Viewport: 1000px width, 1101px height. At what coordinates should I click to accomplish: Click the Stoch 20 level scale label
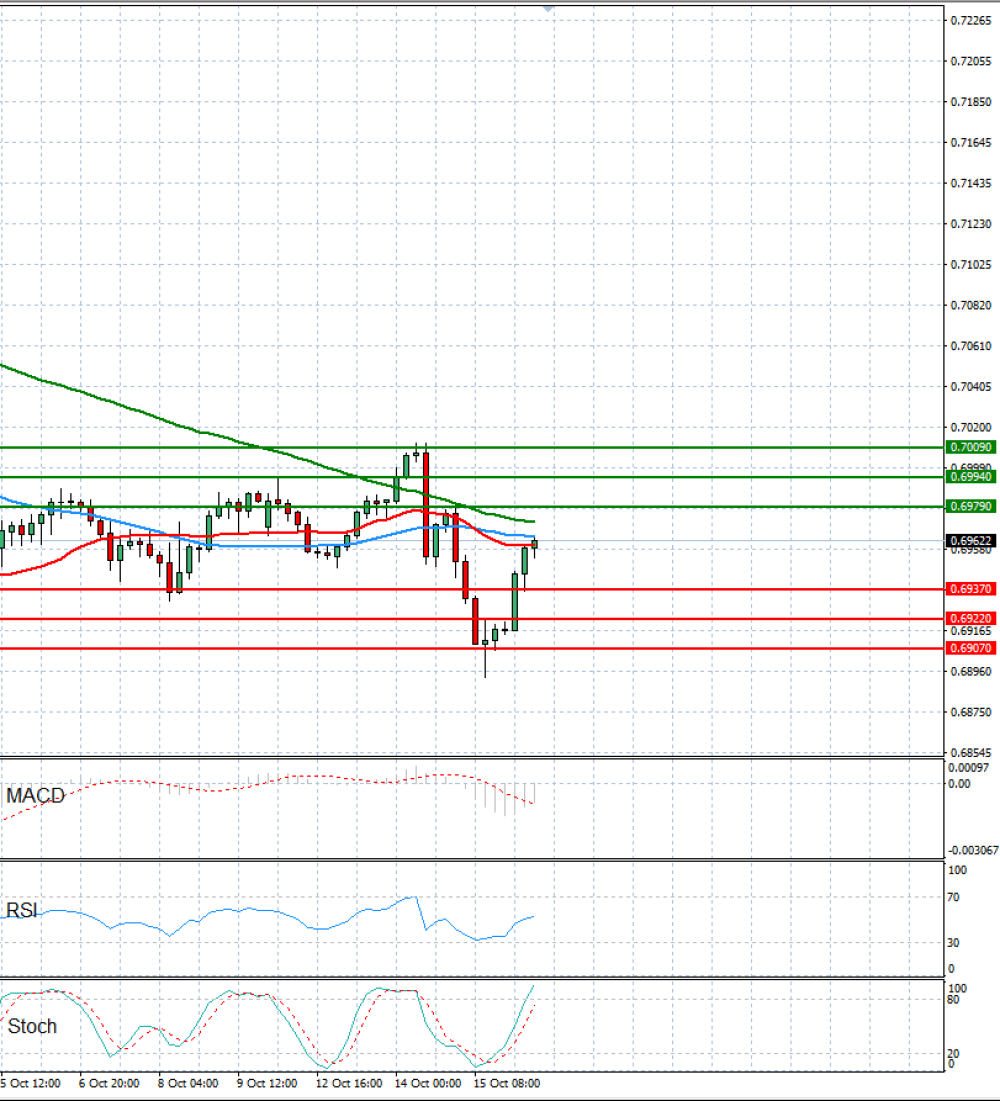pos(953,1054)
